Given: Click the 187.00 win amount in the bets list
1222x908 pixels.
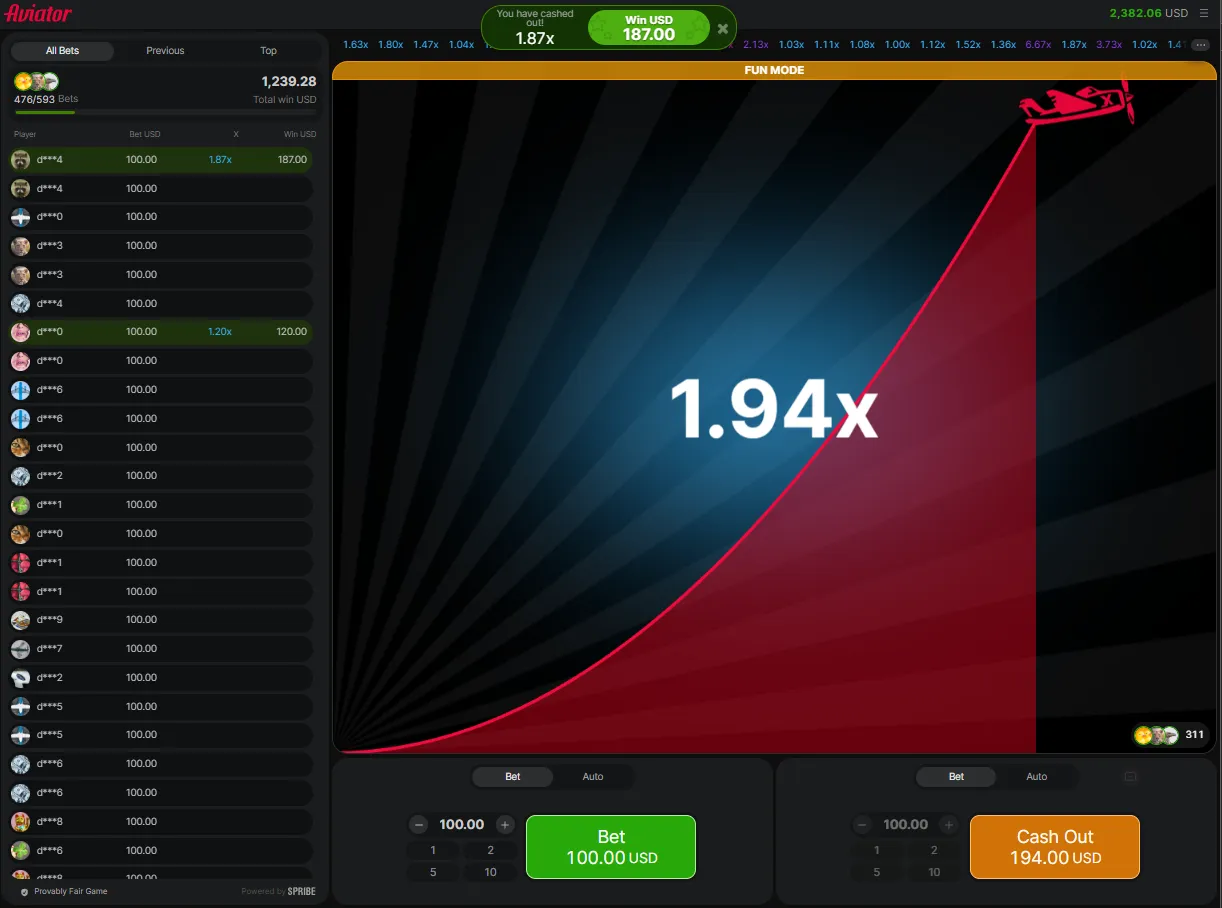Looking at the screenshot, I should point(292,160).
